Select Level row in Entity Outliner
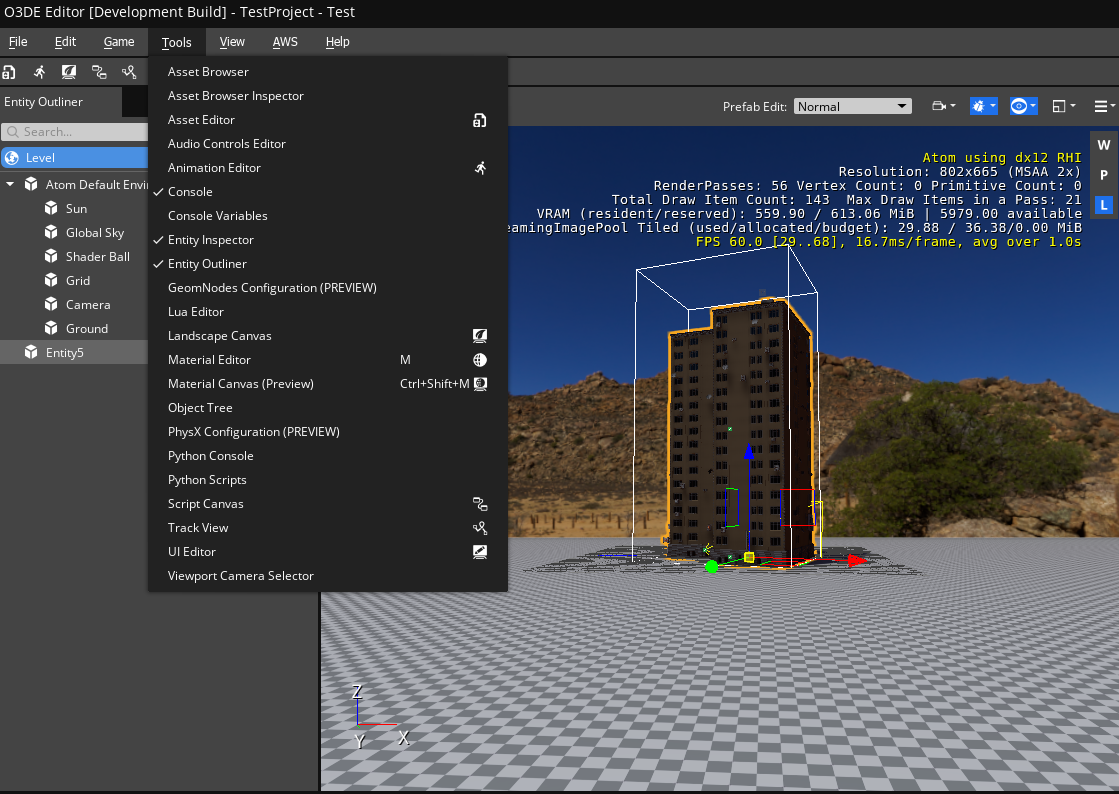Image resolution: width=1119 pixels, height=794 pixels. [74, 158]
